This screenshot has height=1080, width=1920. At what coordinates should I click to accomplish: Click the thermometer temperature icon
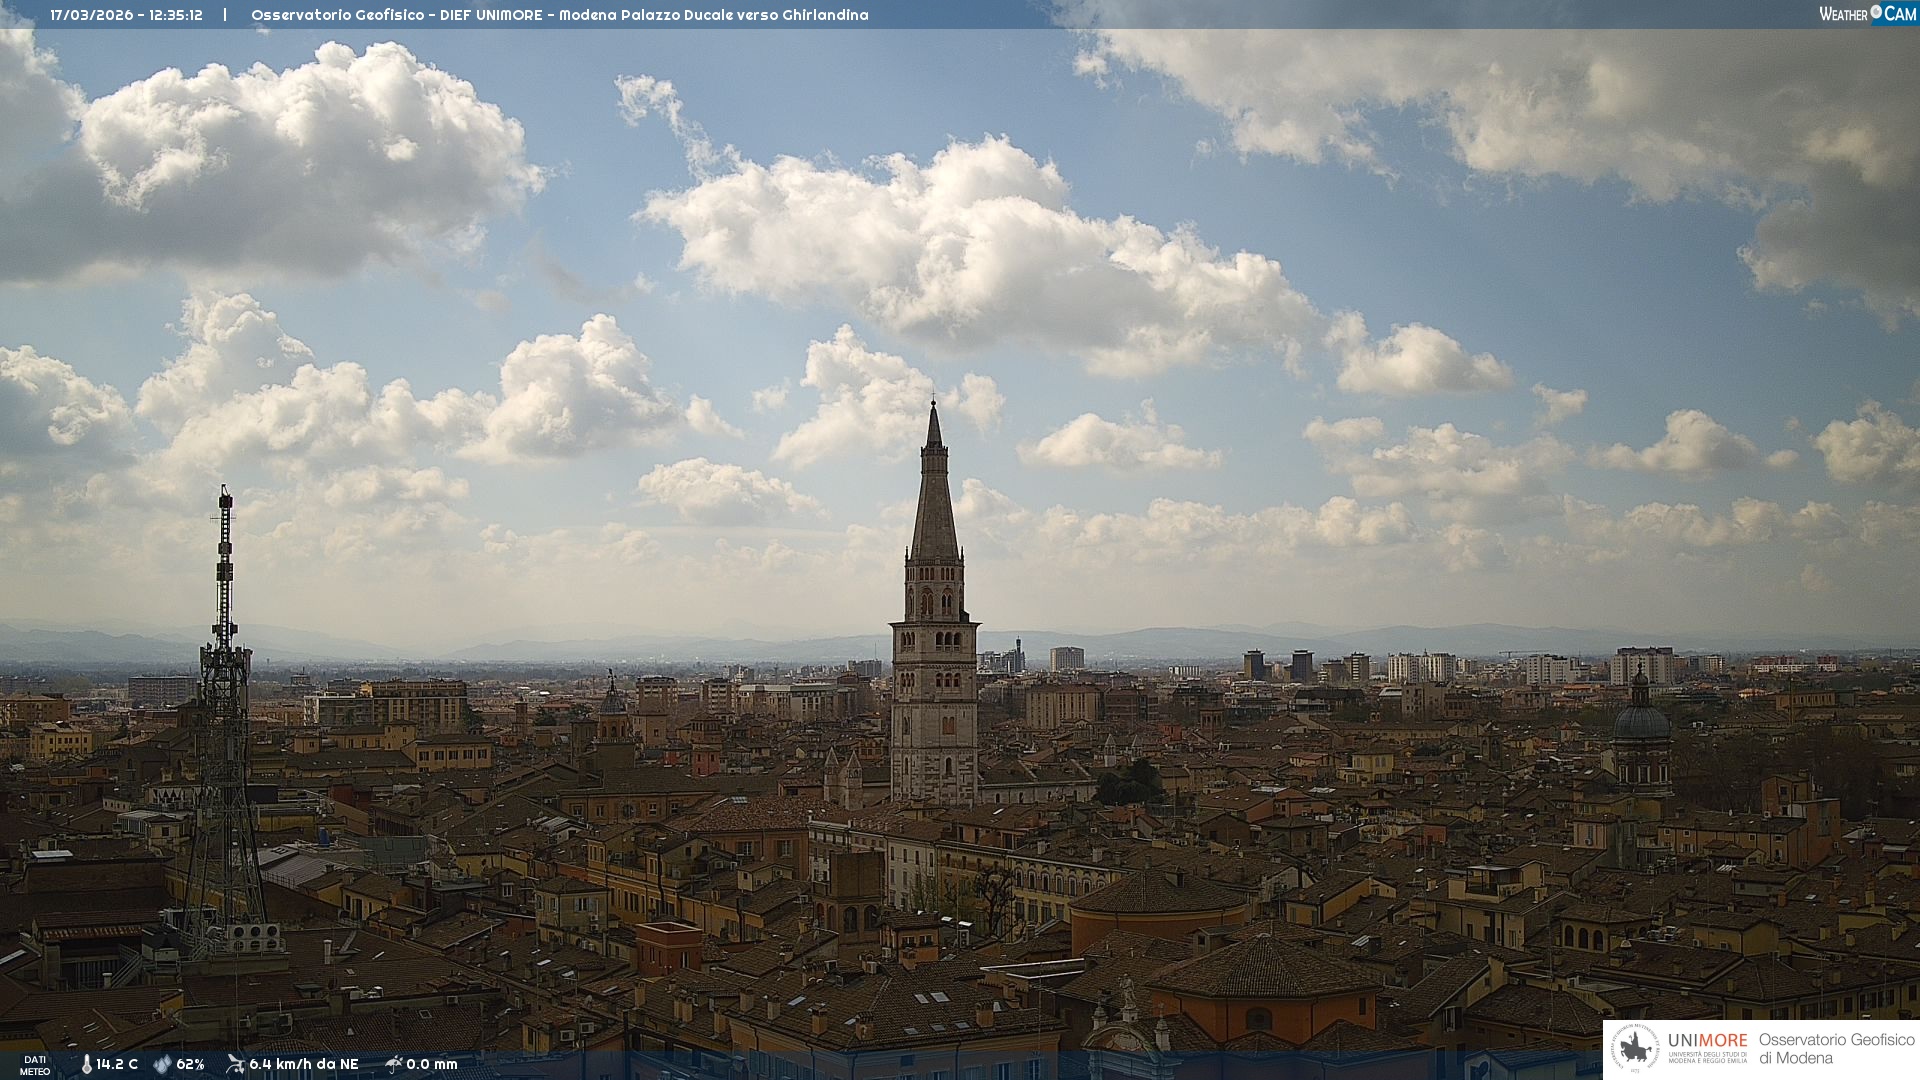click(x=87, y=1064)
